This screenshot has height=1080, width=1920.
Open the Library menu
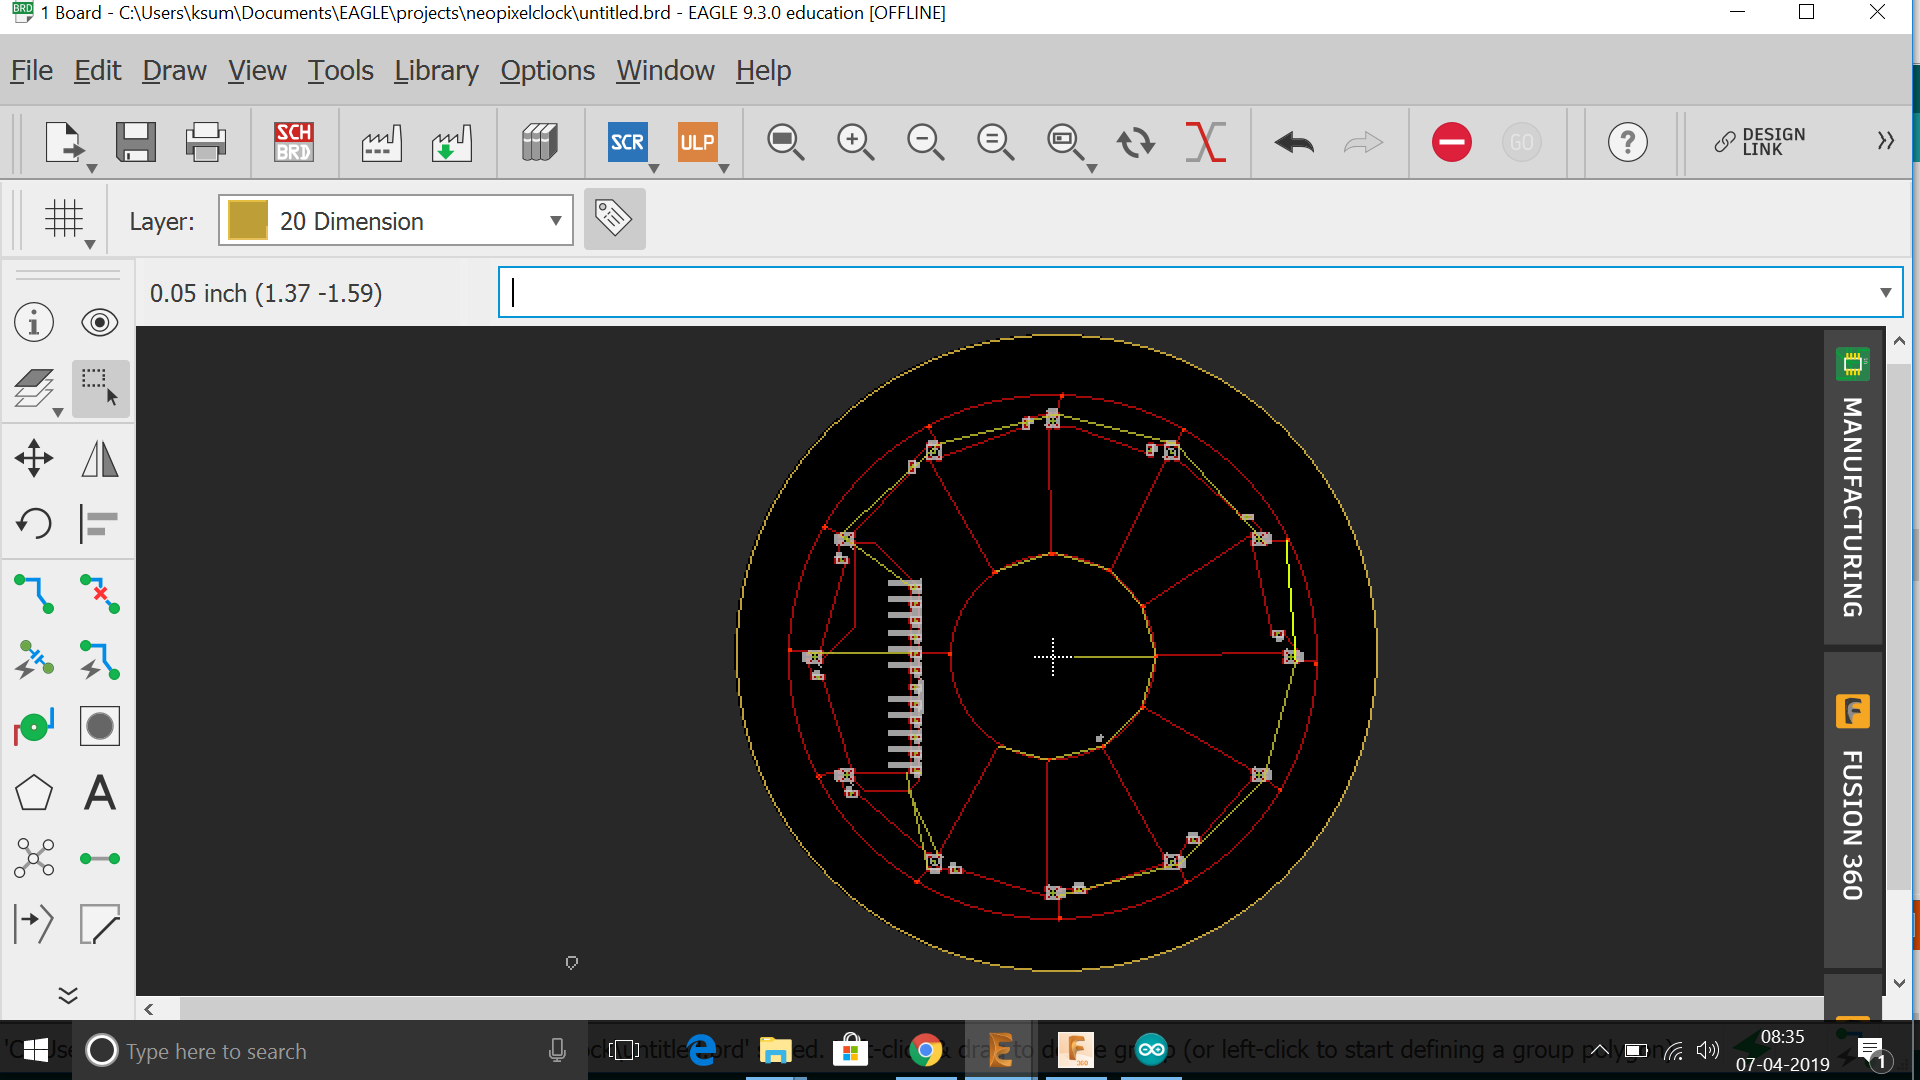click(436, 71)
